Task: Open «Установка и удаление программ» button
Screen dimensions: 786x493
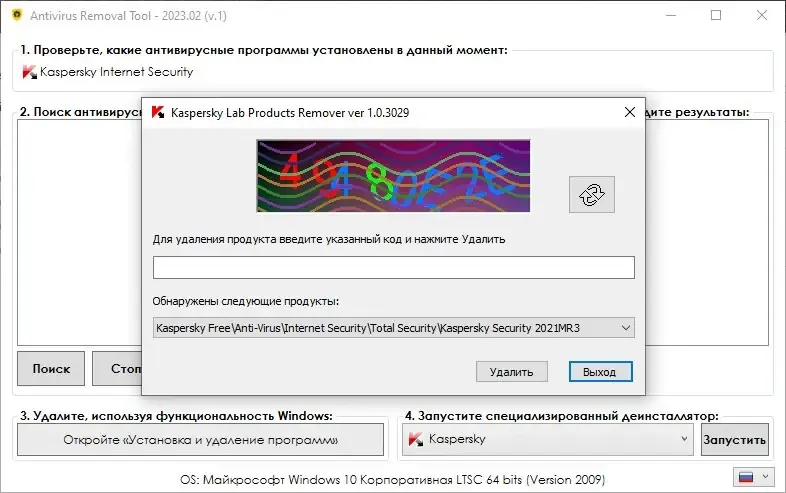Action: (200, 439)
